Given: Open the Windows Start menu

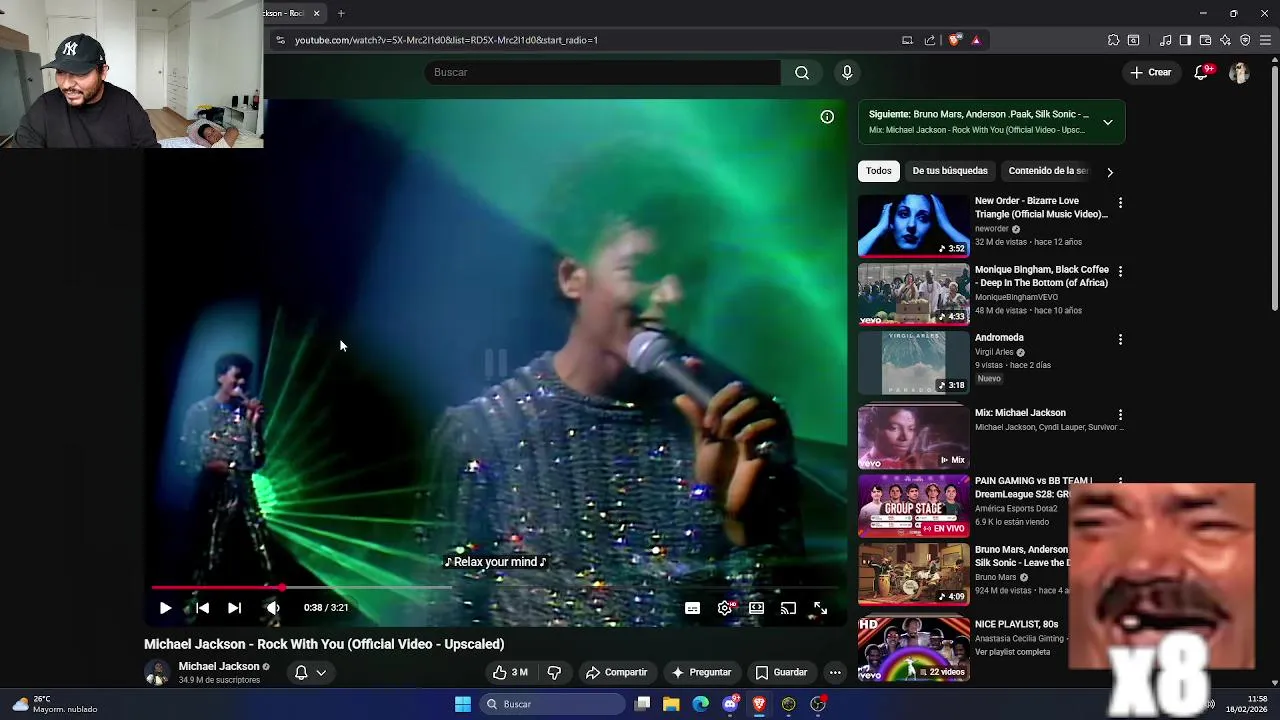Looking at the screenshot, I should click(462, 704).
